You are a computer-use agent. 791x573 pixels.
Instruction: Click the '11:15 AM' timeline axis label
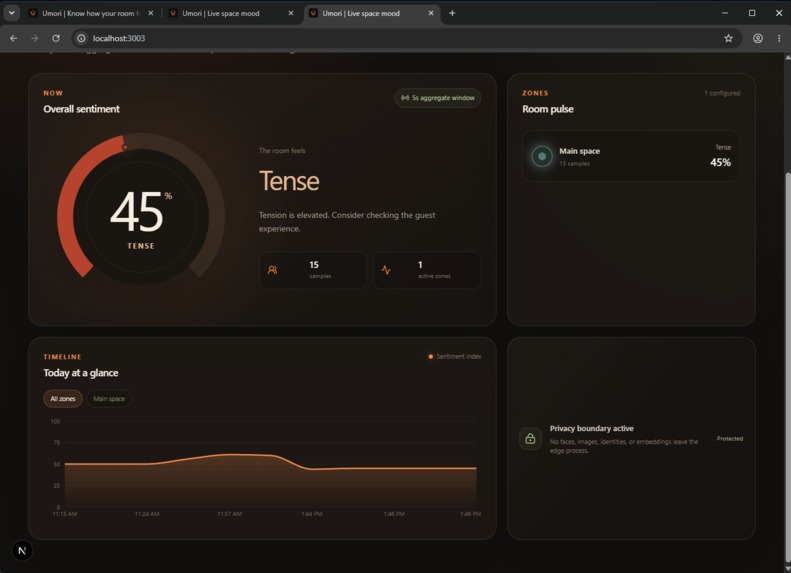tap(65, 514)
